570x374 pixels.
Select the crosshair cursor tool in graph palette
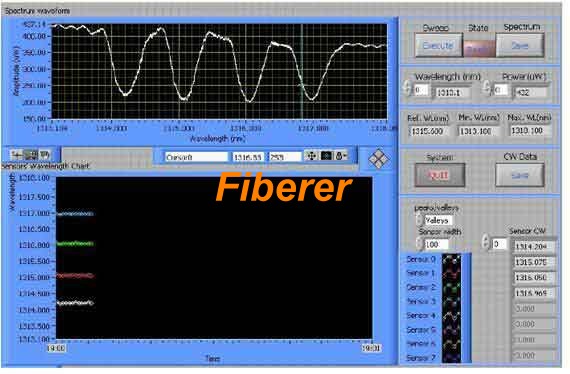click(x=17, y=155)
